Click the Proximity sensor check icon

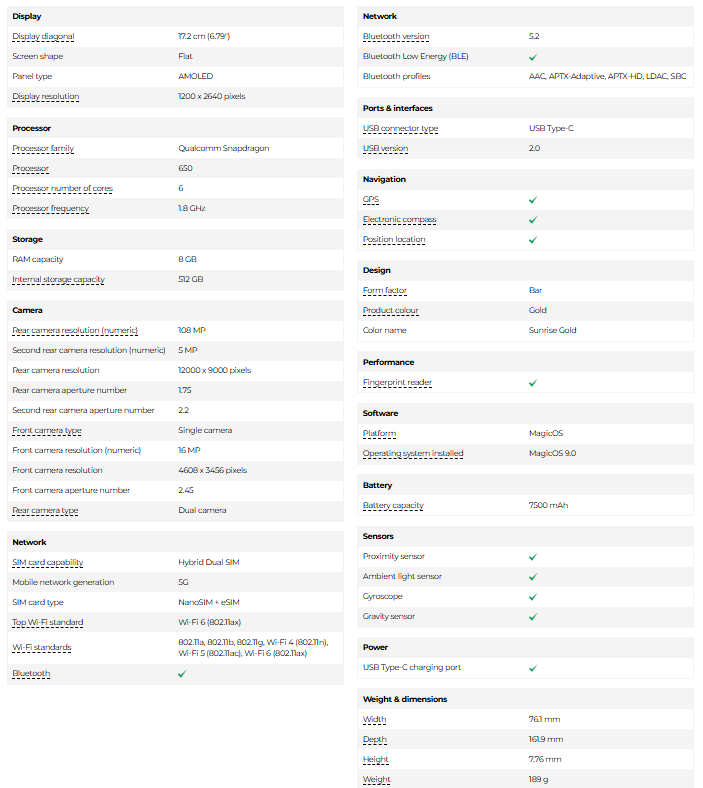point(533,557)
